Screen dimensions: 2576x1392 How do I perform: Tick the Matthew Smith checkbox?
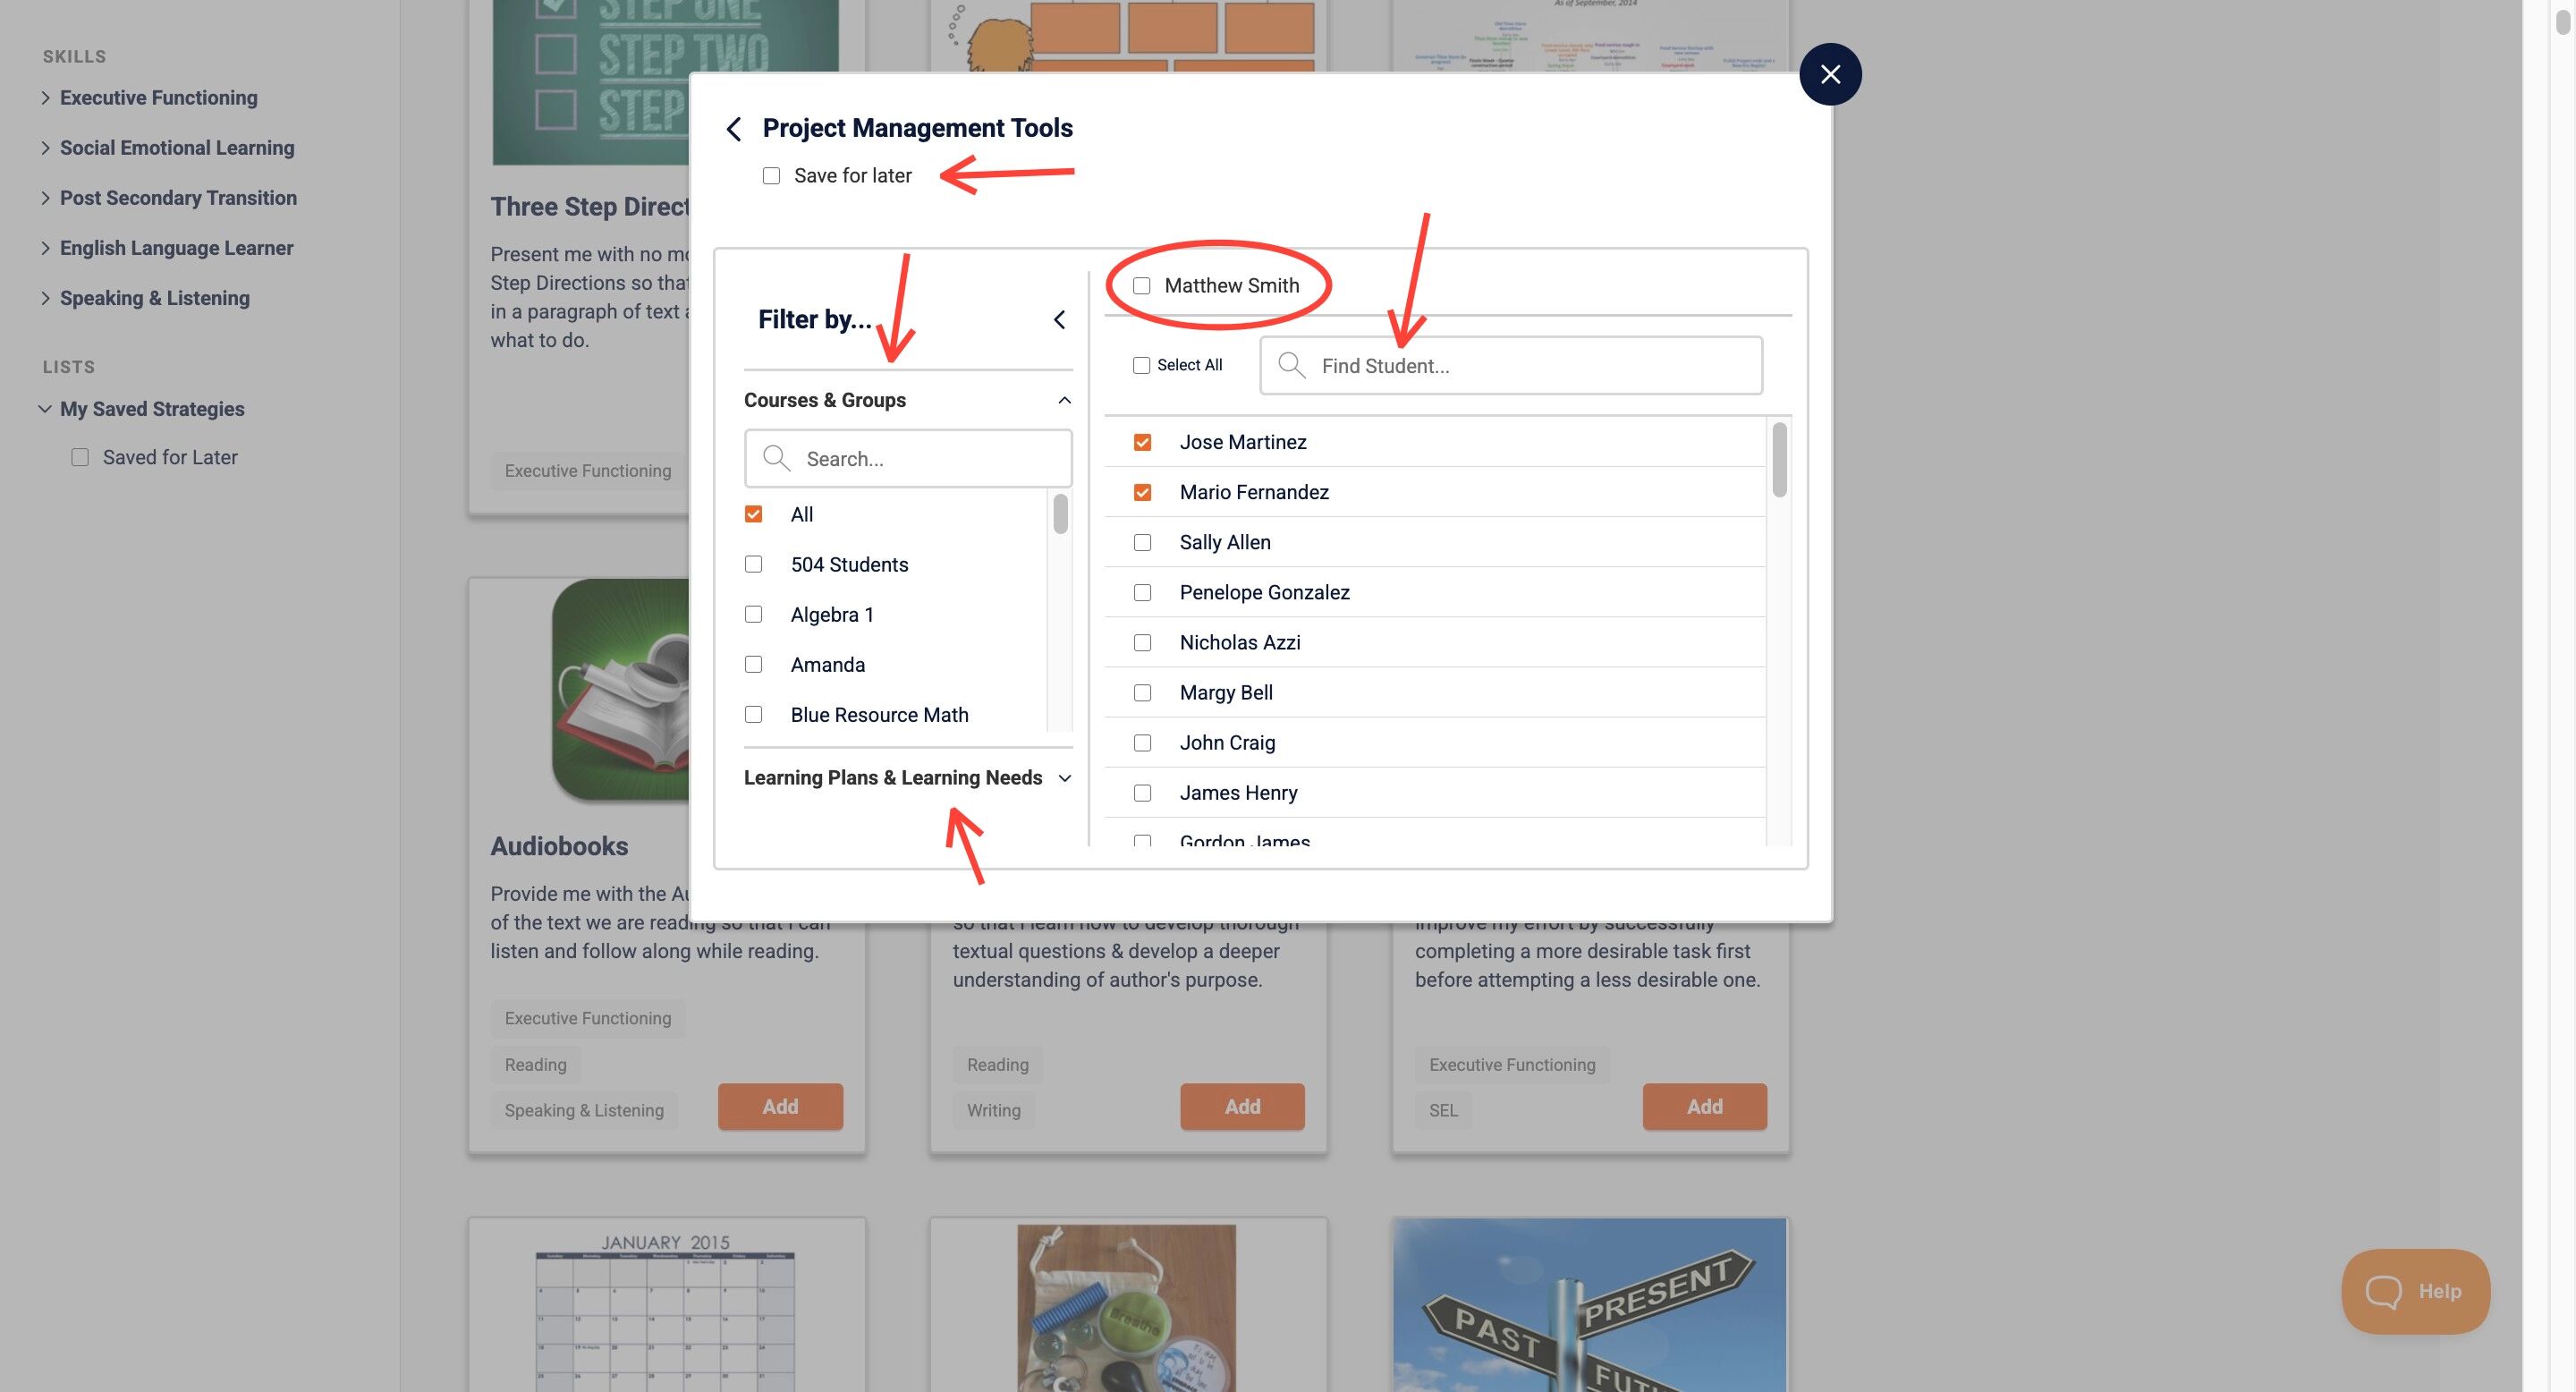(x=1141, y=286)
